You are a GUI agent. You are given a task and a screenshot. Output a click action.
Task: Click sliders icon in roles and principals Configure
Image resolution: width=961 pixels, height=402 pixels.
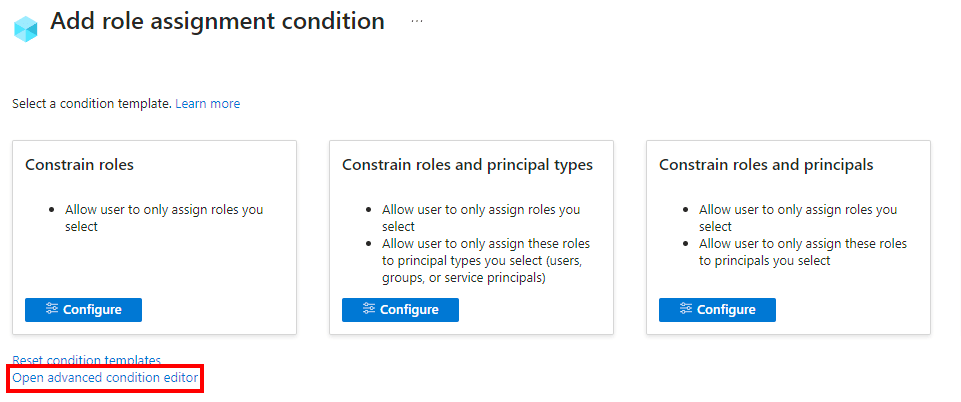pos(684,309)
